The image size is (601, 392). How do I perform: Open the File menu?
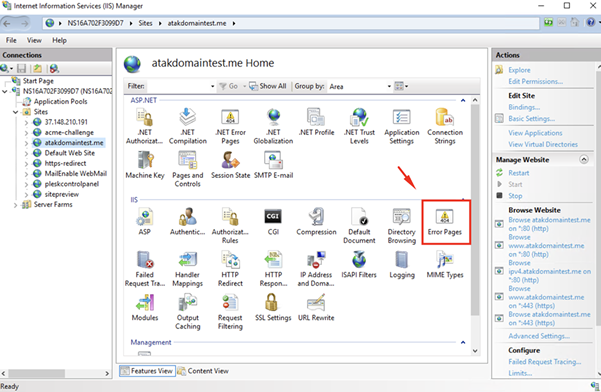pyautogui.click(x=11, y=40)
